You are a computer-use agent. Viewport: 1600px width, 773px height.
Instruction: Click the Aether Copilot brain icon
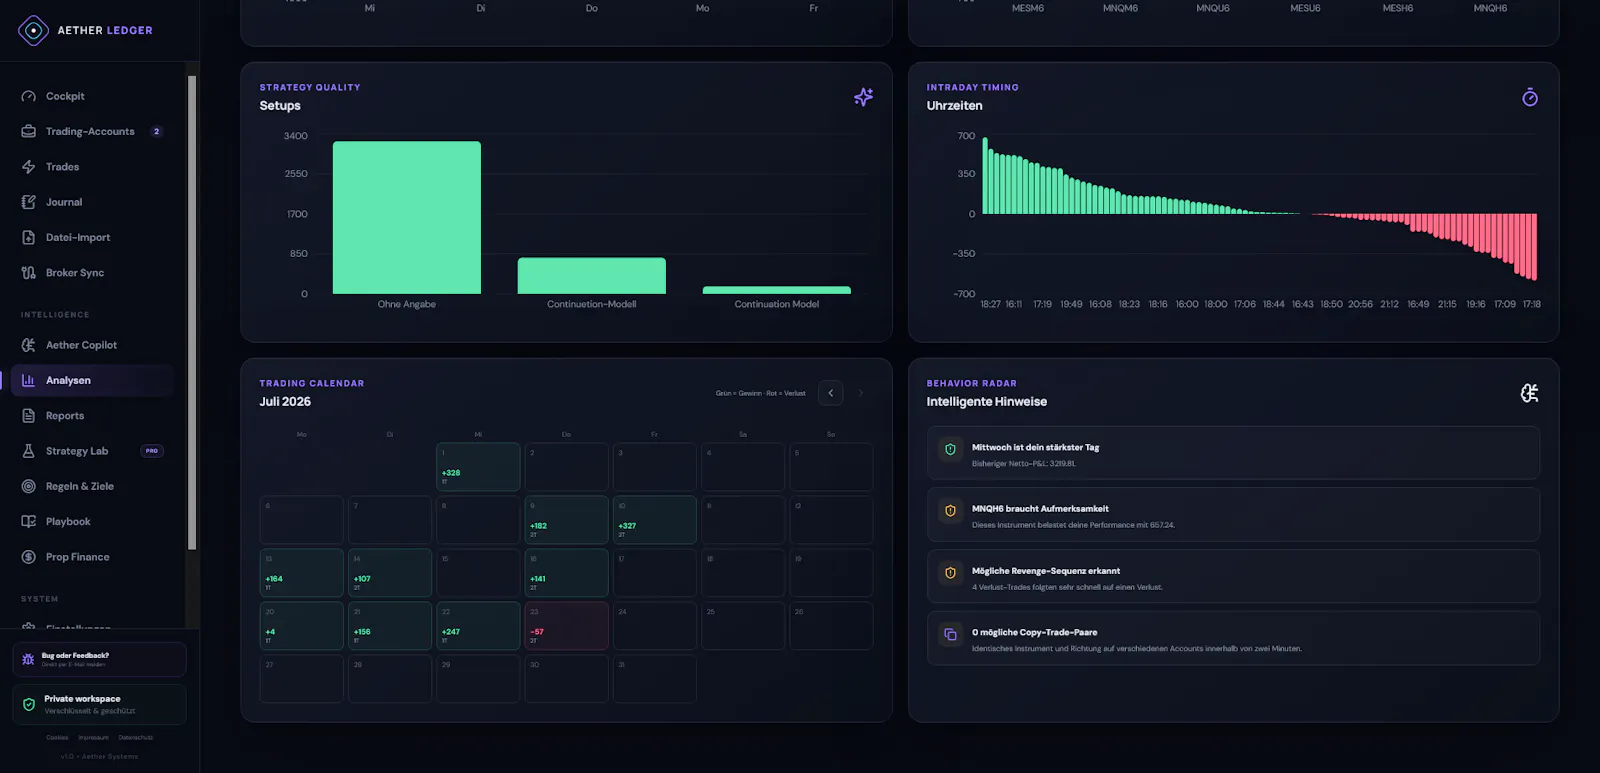tap(28, 345)
